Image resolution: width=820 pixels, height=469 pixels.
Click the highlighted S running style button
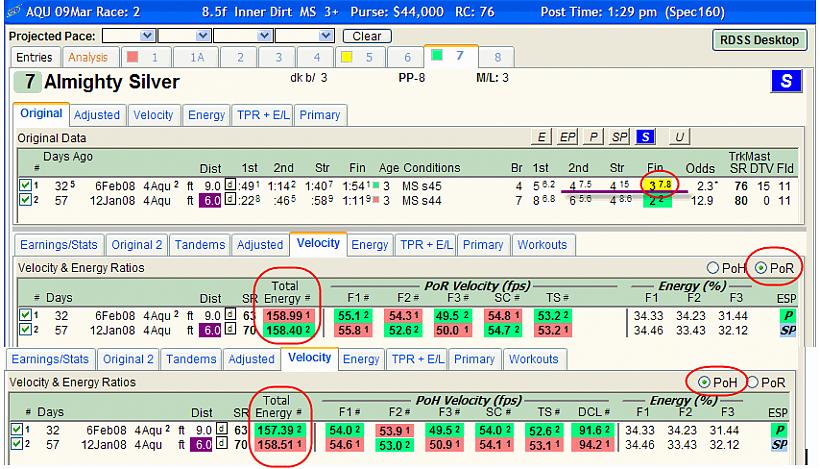tap(645, 137)
